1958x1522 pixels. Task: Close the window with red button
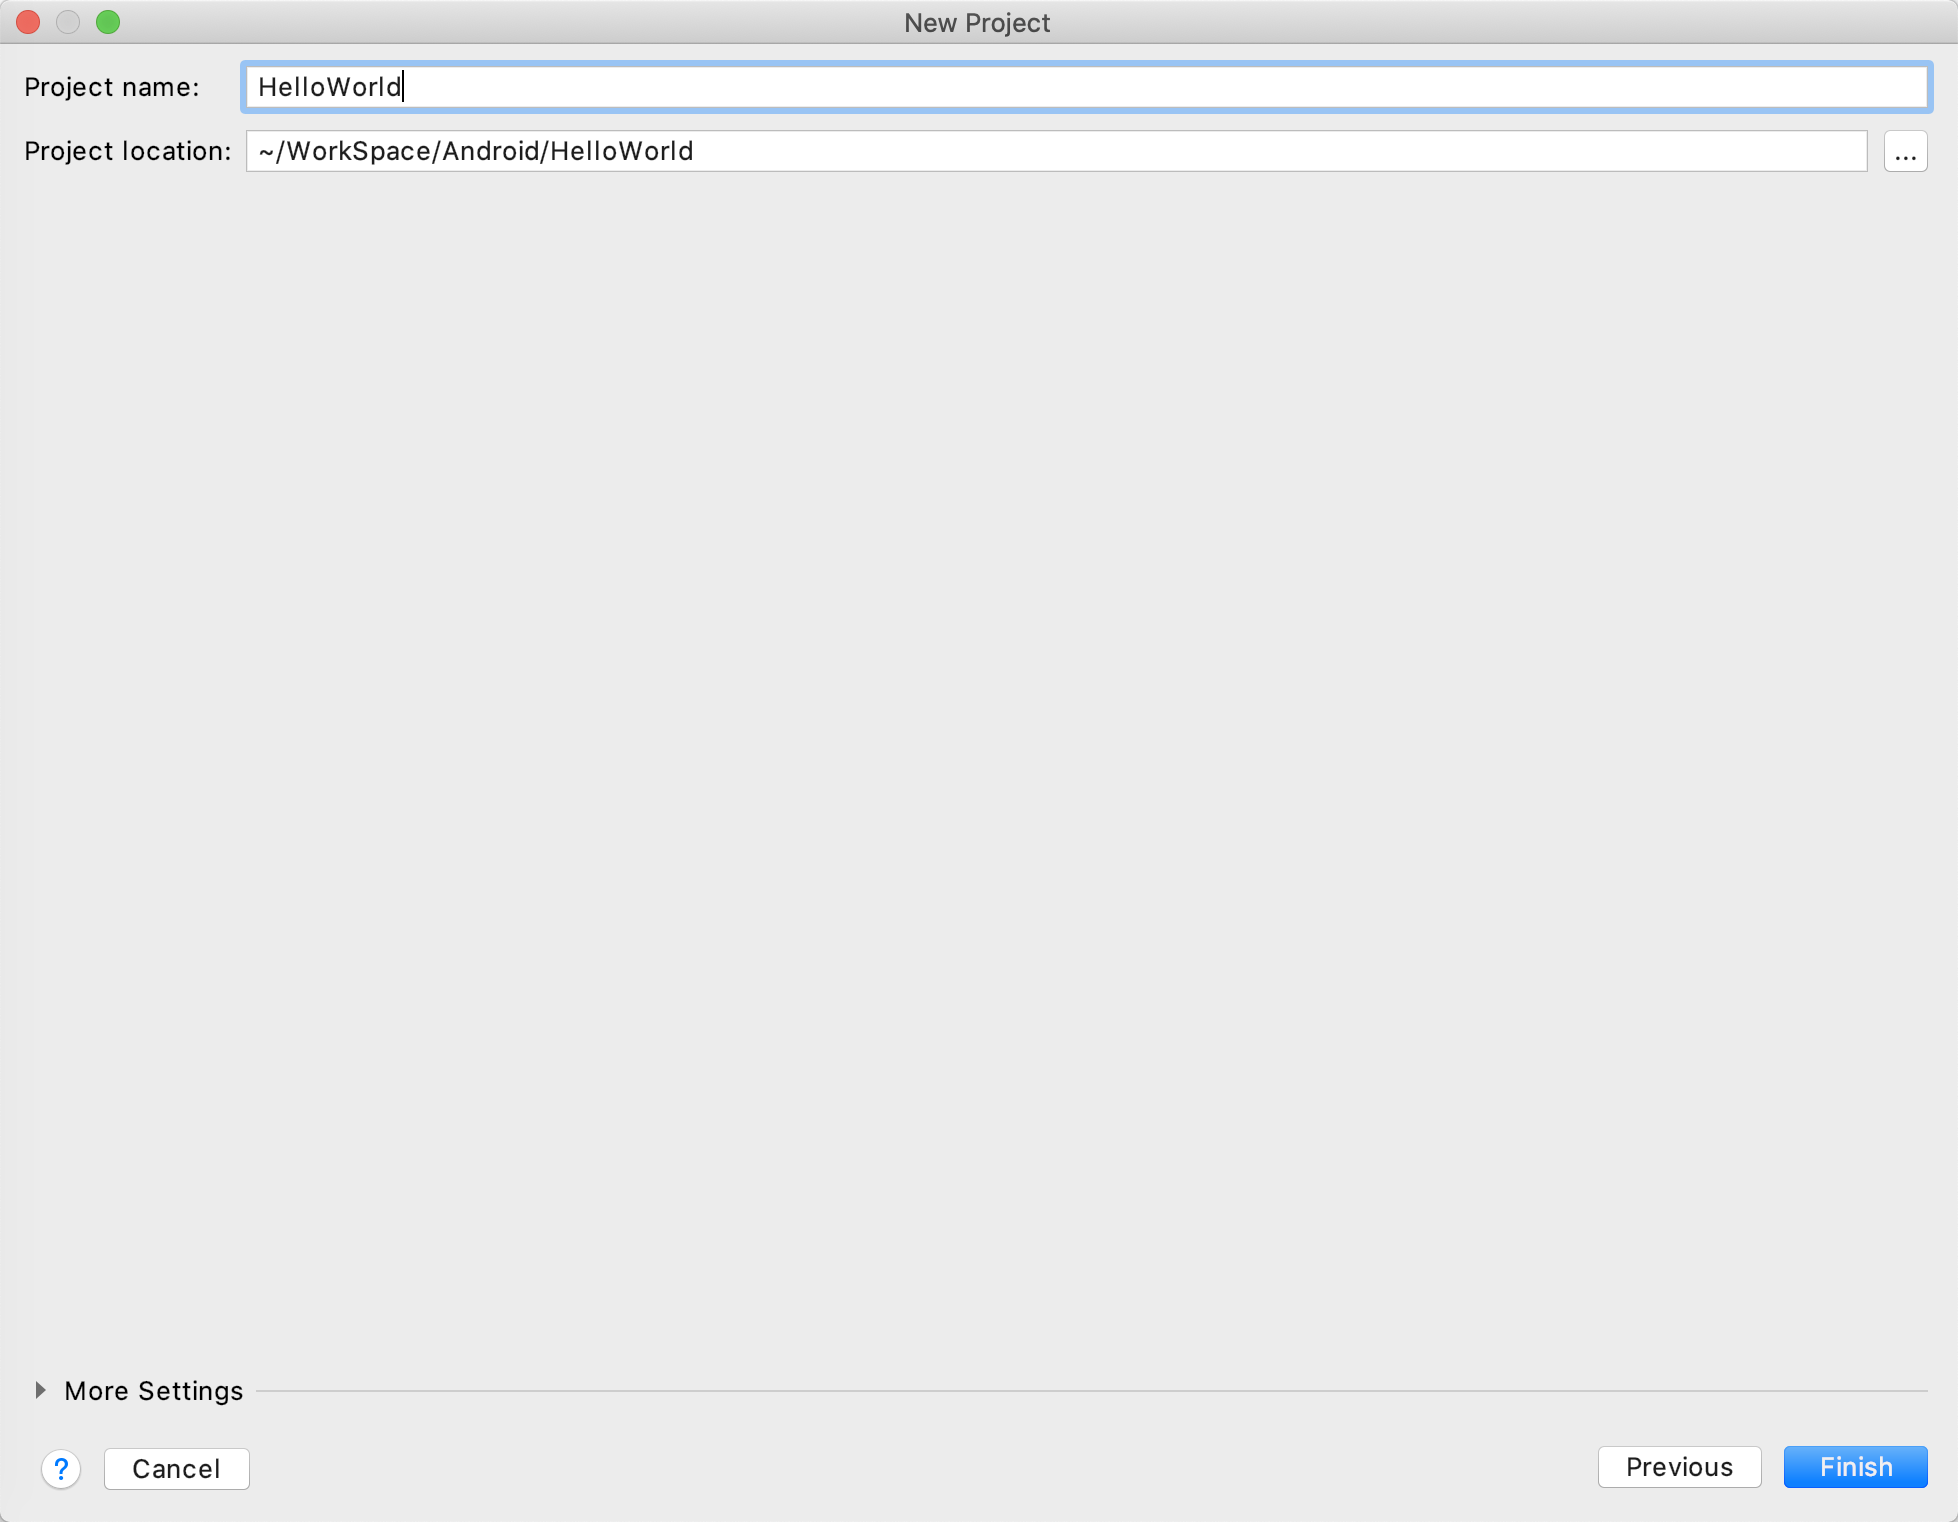28,22
